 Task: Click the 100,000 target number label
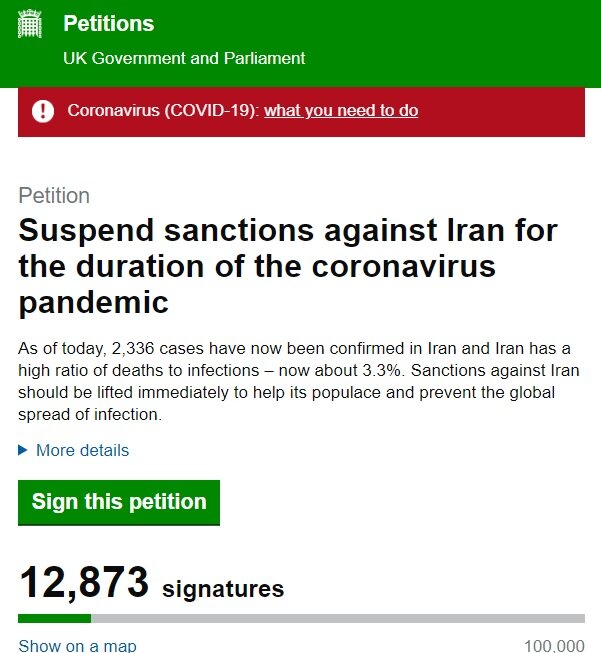click(x=554, y=646)
